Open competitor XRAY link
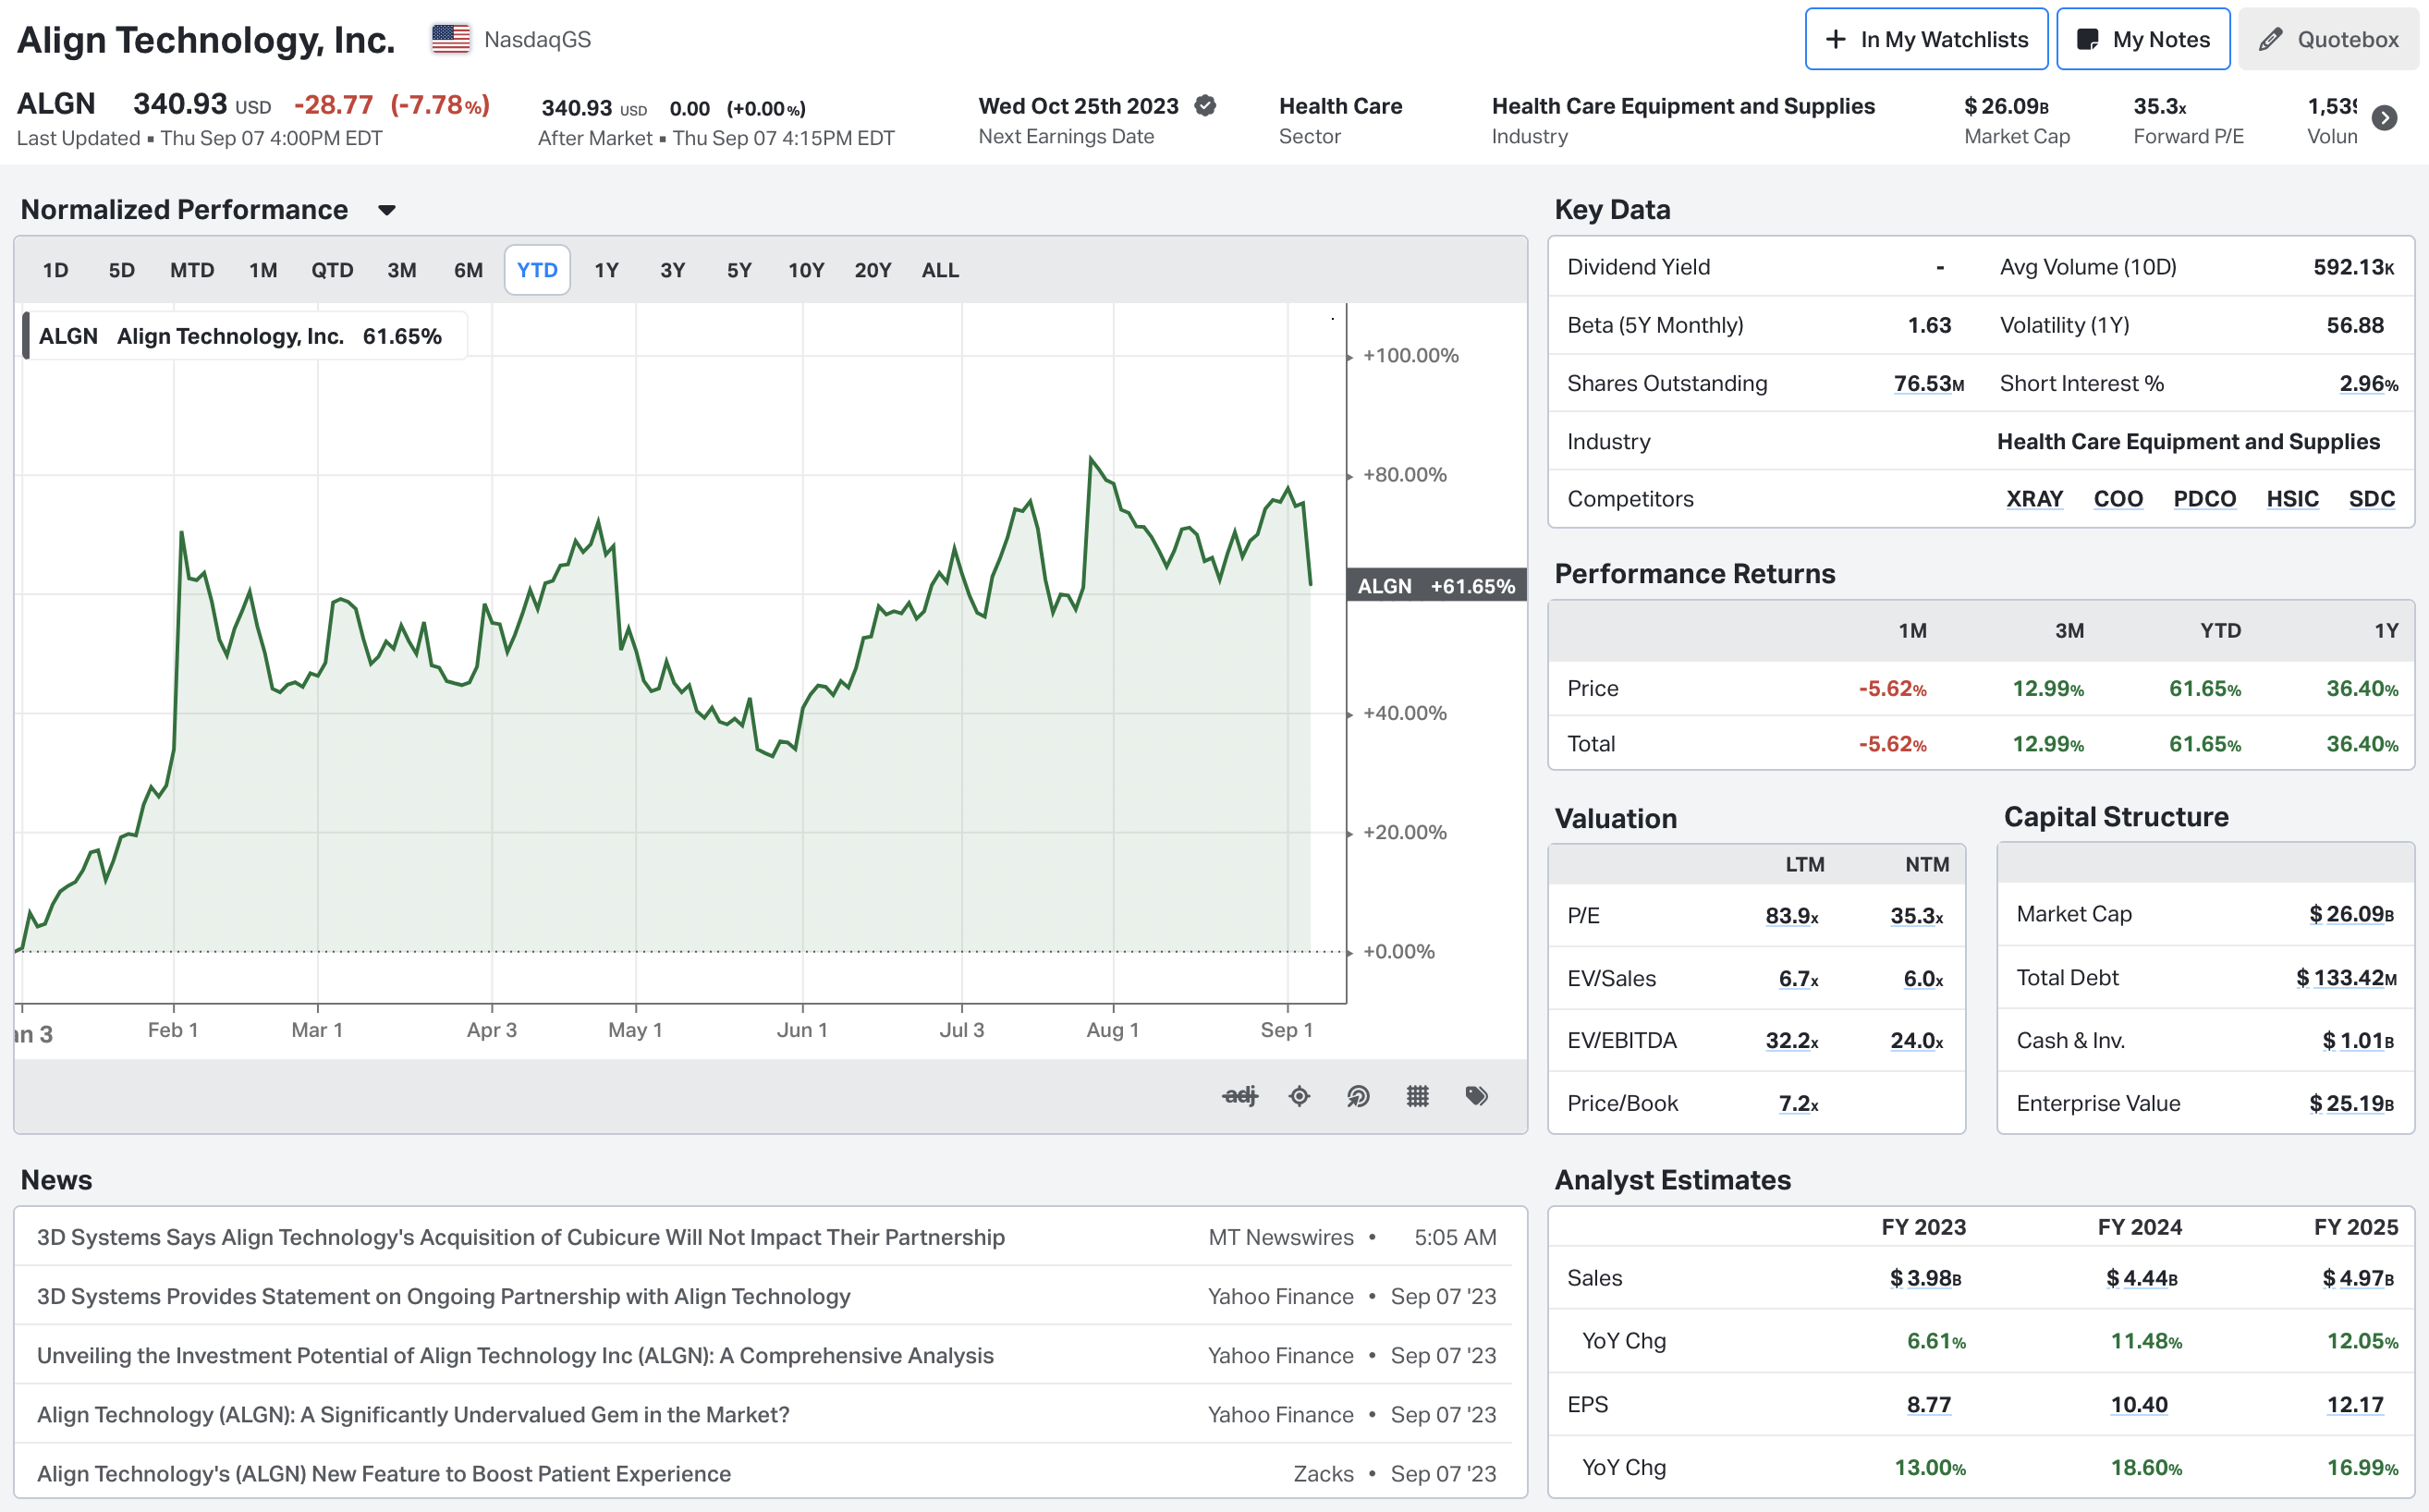This screenshot has width=2429, height=1512. point(2035,499)
